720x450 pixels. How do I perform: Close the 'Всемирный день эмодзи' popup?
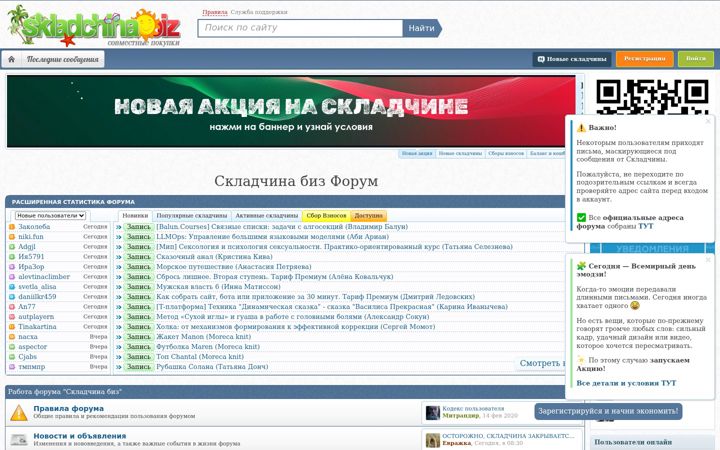(x=708, y=260)
